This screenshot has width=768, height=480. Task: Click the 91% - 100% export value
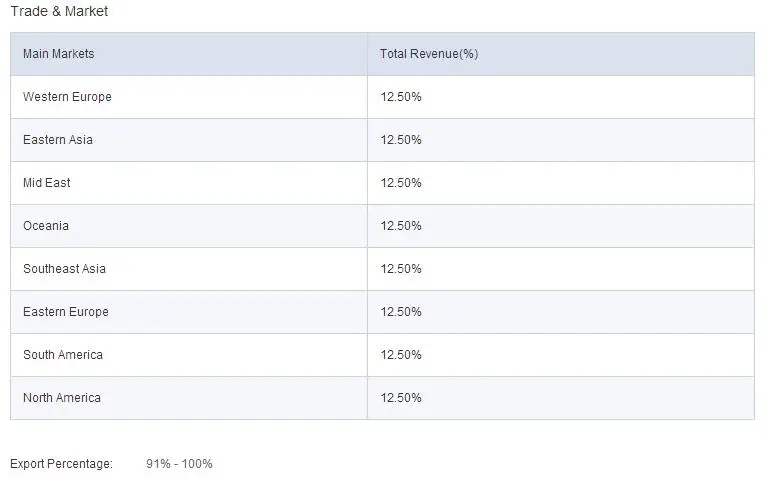179,464
